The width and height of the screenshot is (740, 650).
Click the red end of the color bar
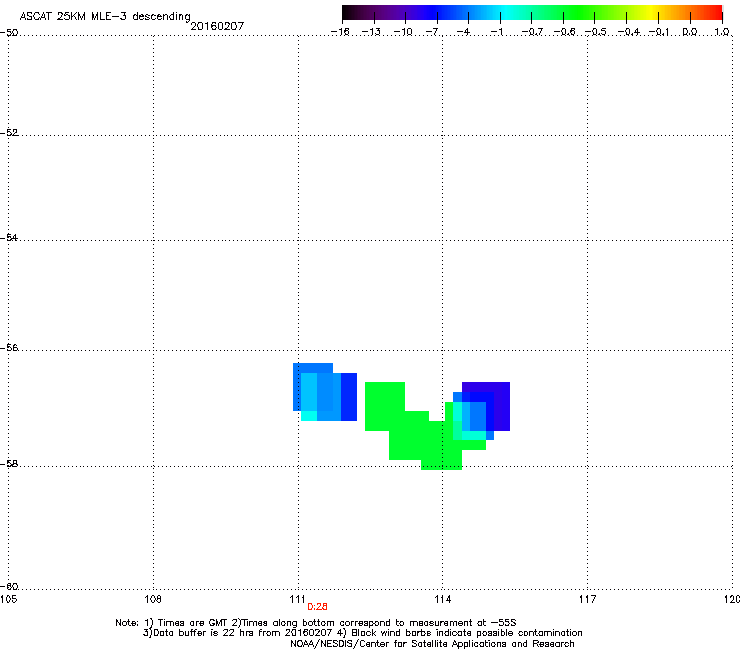[x=716, y=13]
